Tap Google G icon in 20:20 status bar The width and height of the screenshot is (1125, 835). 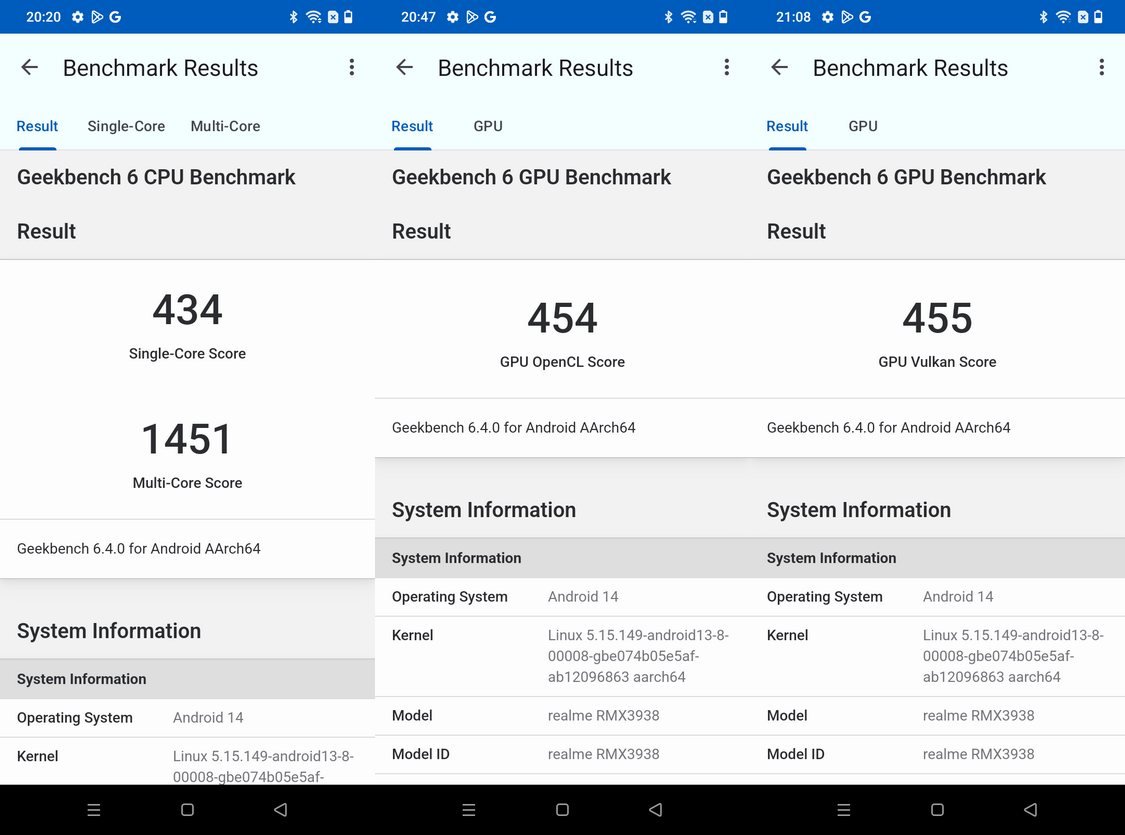115,16
